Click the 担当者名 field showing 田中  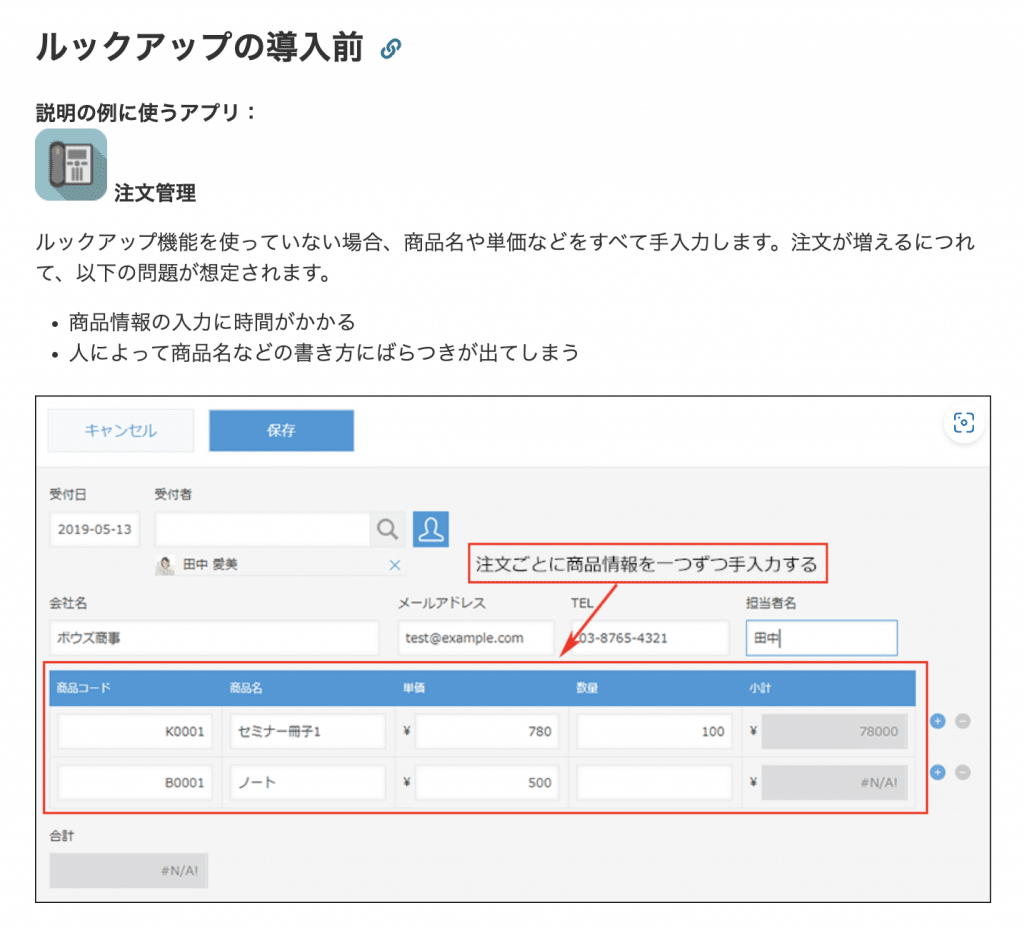pyautogui.click(x=820, y=637)
